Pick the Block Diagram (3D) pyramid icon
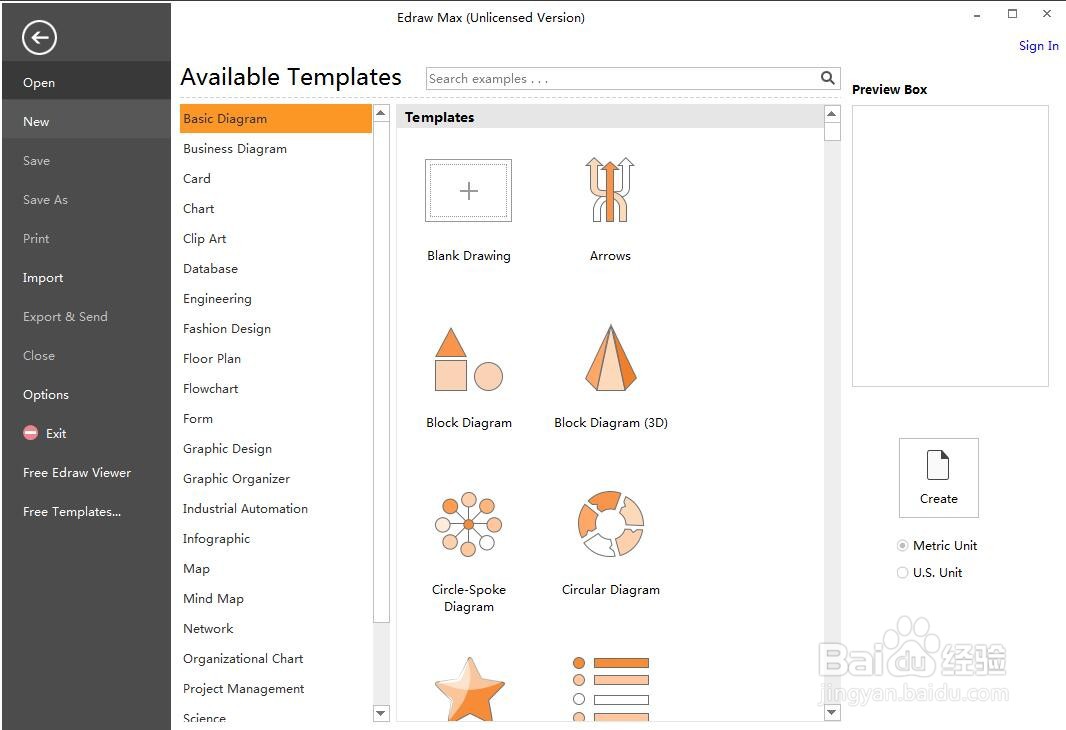The height and width of the screenshot is (730, 1066). click(611, 358)
